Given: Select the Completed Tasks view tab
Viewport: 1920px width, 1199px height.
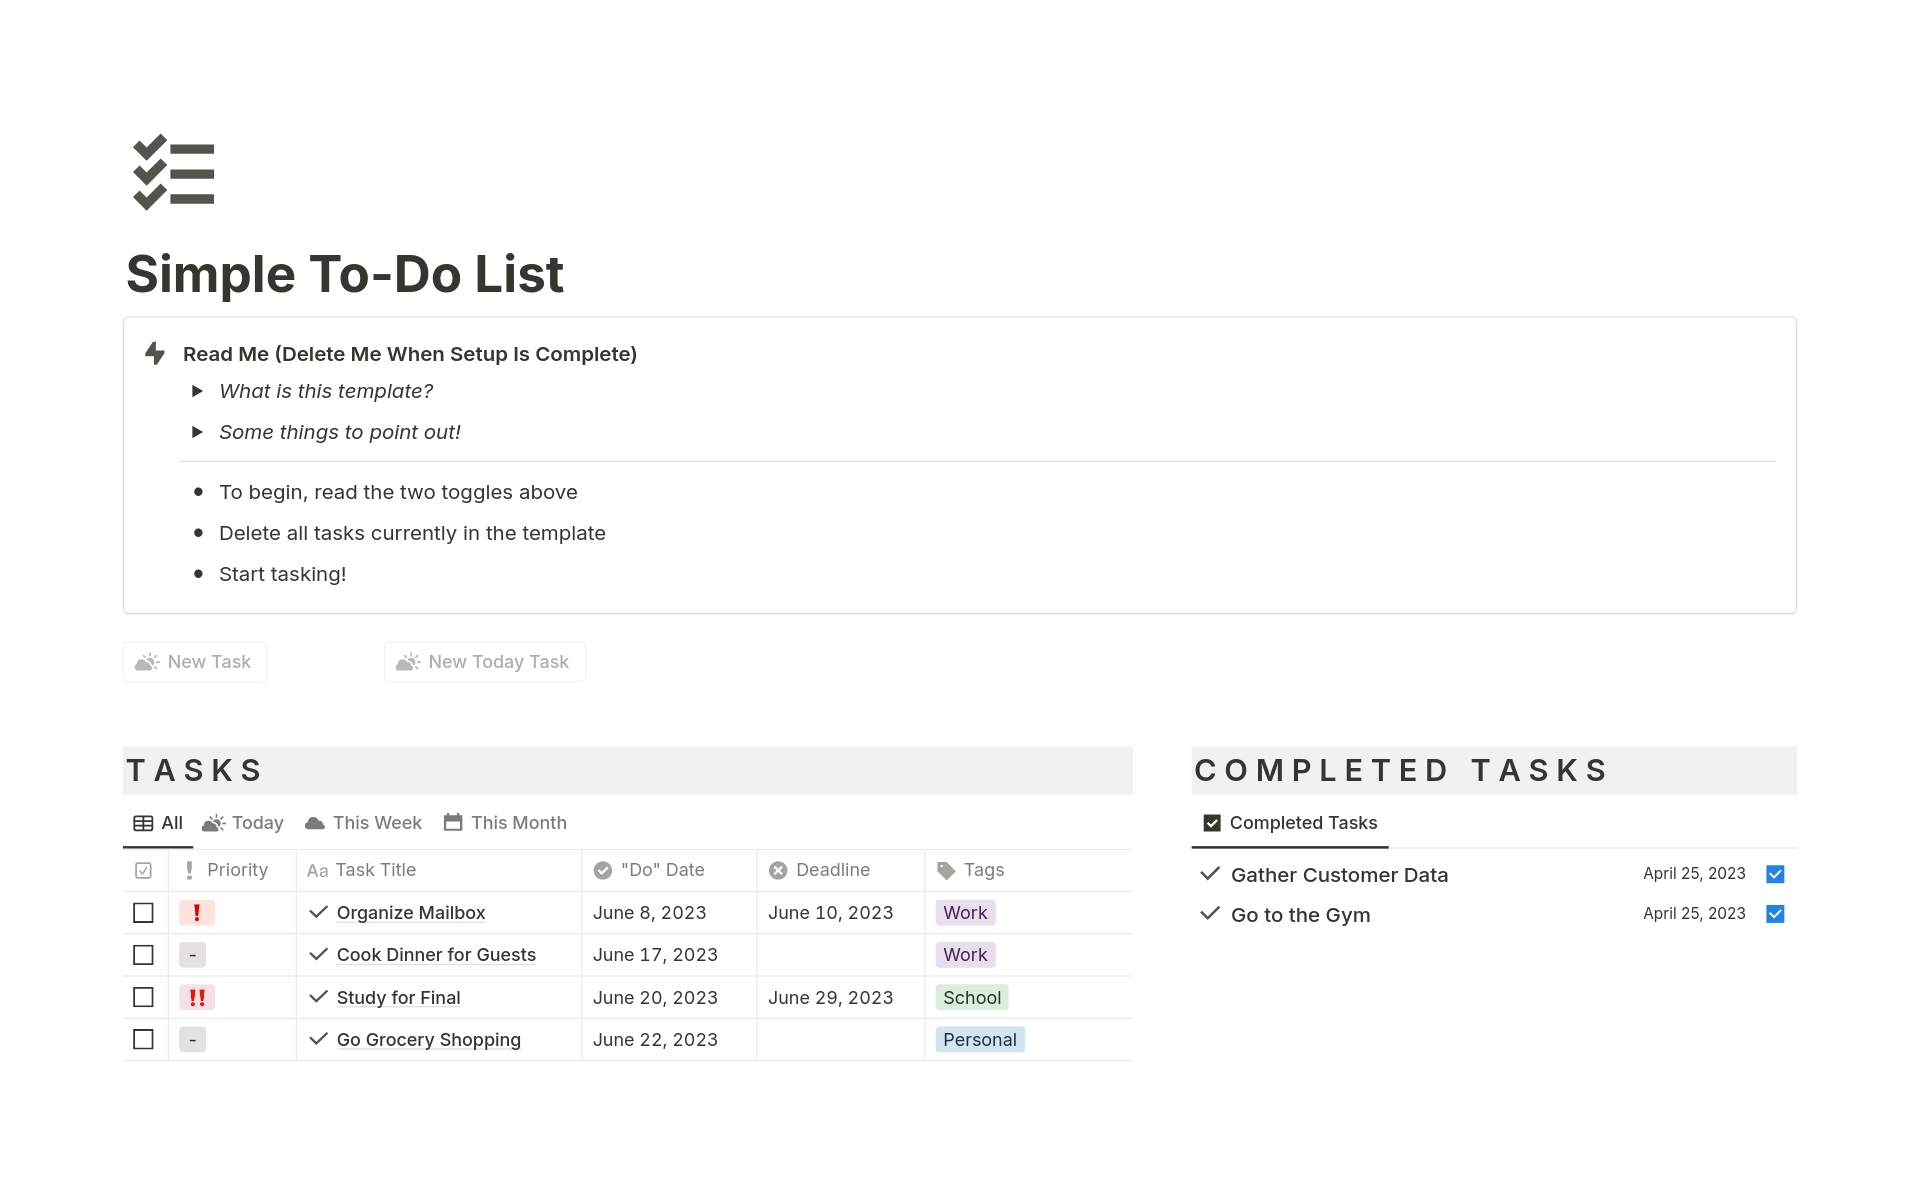Looking at the screenshot, I should click(x=1290, y=822).
